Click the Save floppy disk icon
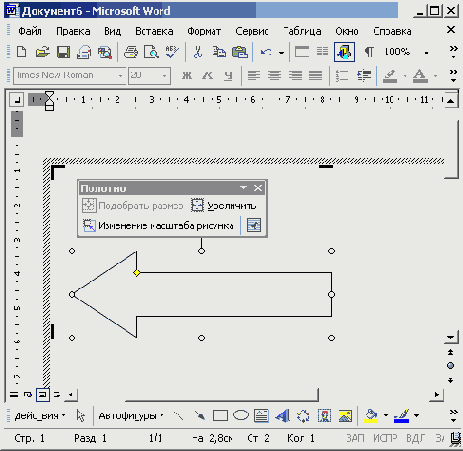The image size is (463, 451). coord(63,52)
